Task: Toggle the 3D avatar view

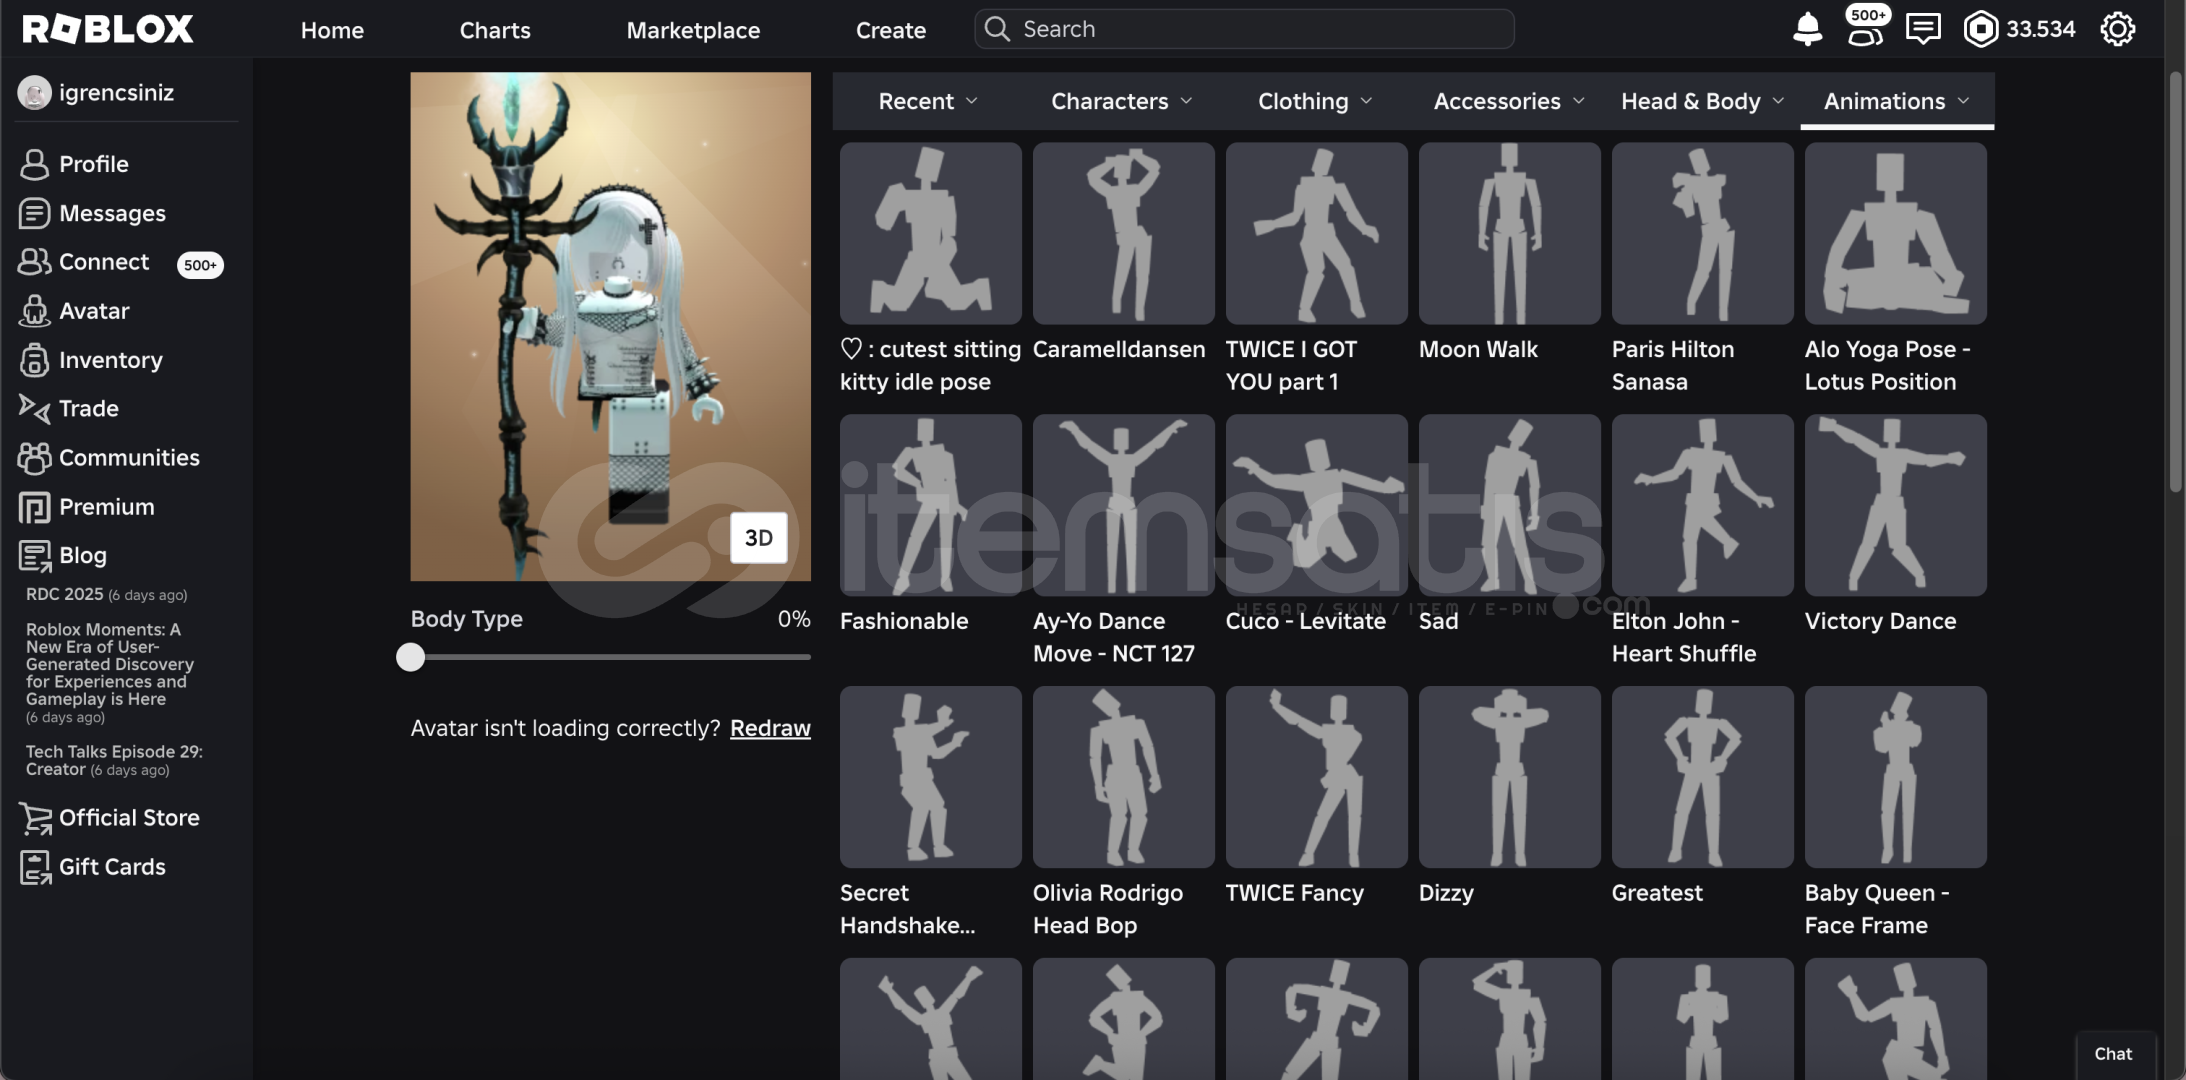Action: coord(759,538)
